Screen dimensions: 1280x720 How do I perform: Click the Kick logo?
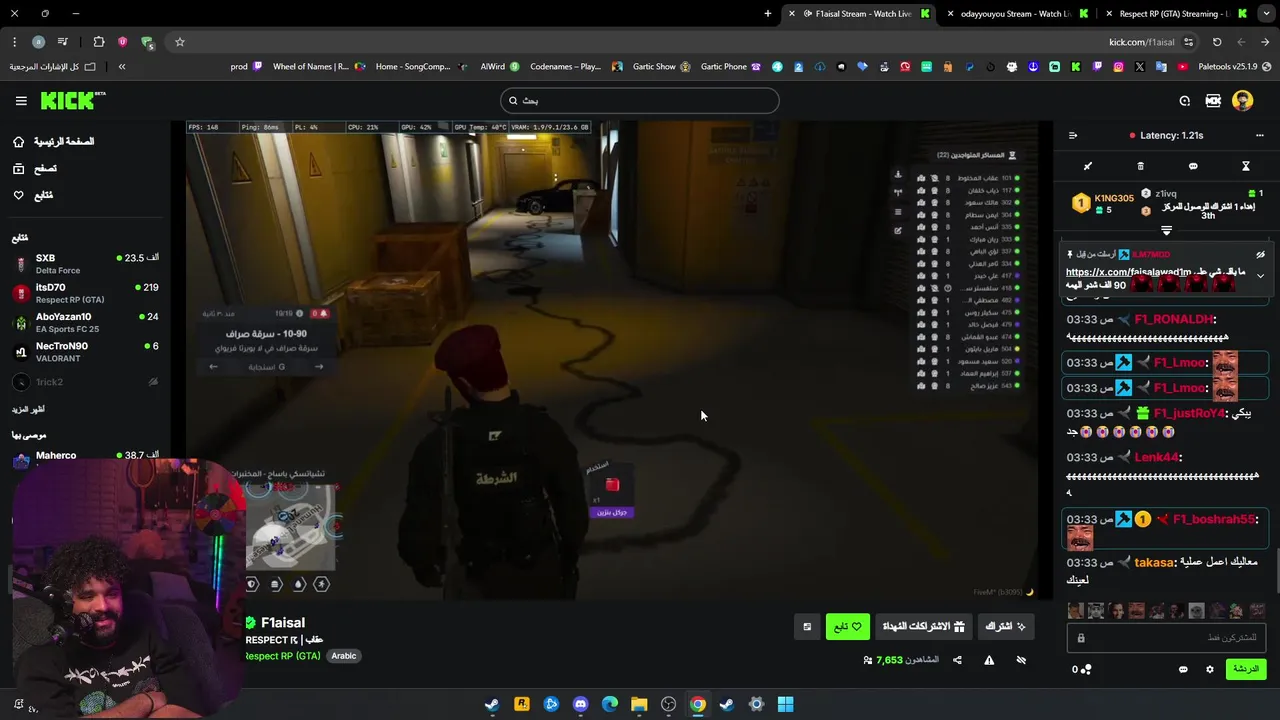click(73, 100)
